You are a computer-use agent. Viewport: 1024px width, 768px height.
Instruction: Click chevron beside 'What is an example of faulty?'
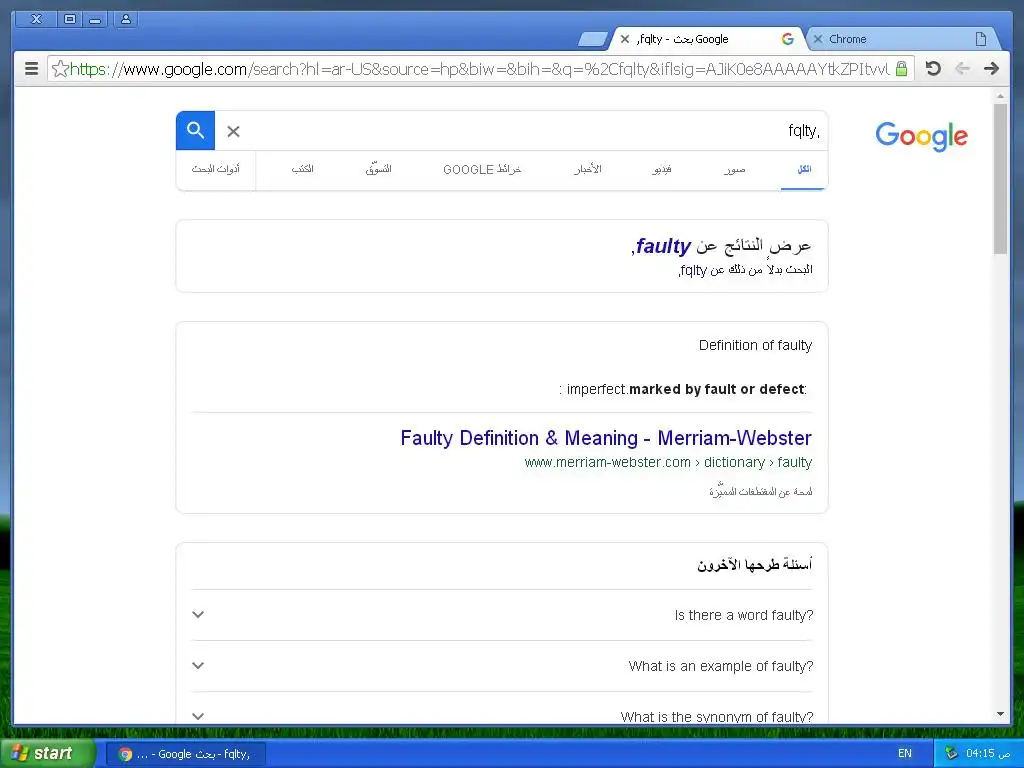pyautogui.click(x=198, y=665)
